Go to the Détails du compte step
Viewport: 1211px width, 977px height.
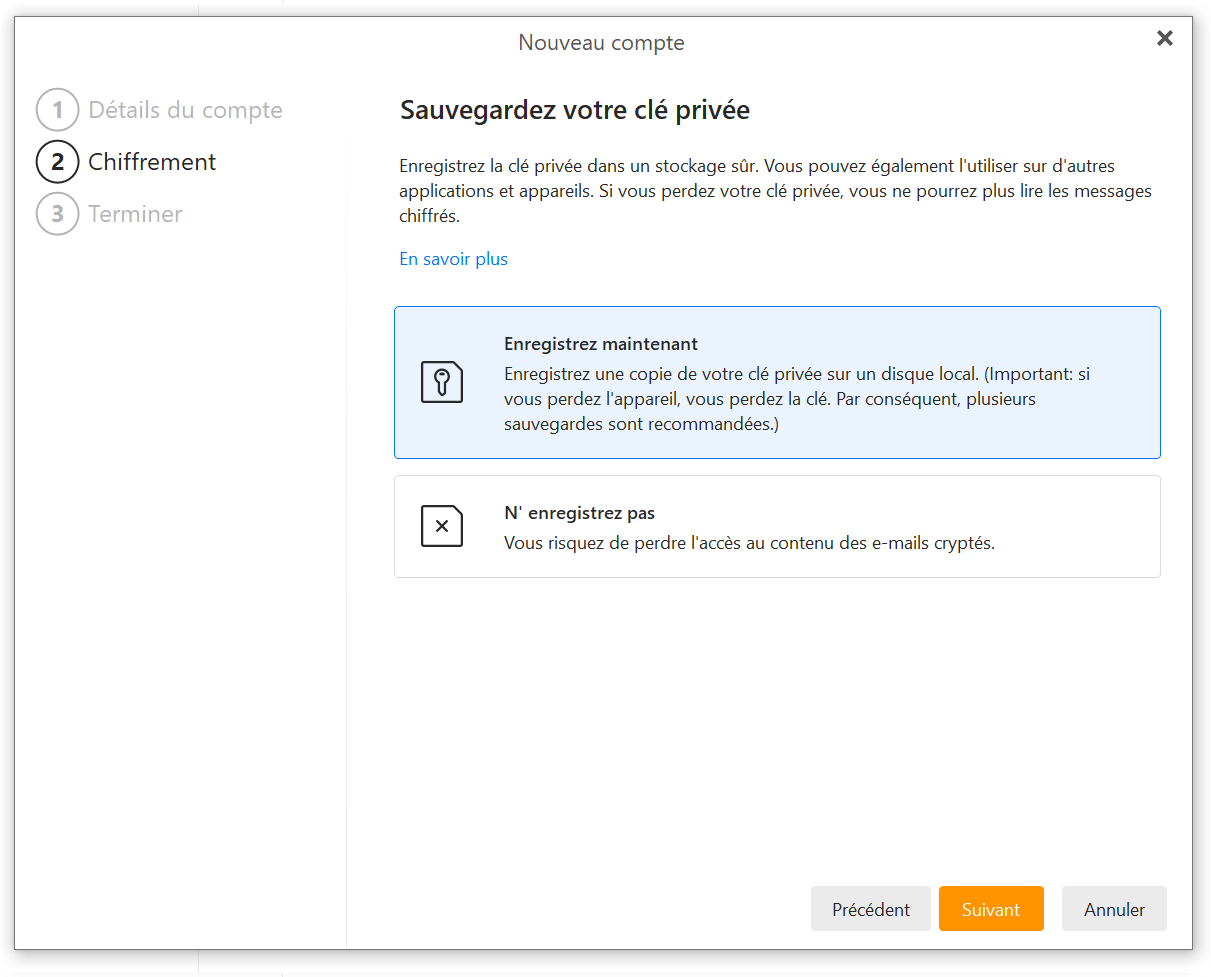point(185,110)
